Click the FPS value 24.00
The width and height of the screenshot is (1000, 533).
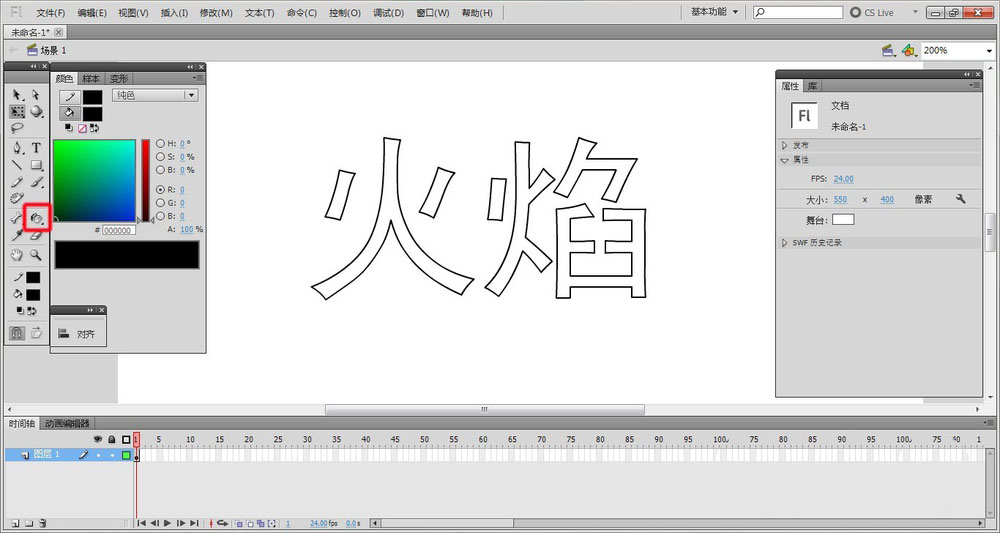[843, 179]
